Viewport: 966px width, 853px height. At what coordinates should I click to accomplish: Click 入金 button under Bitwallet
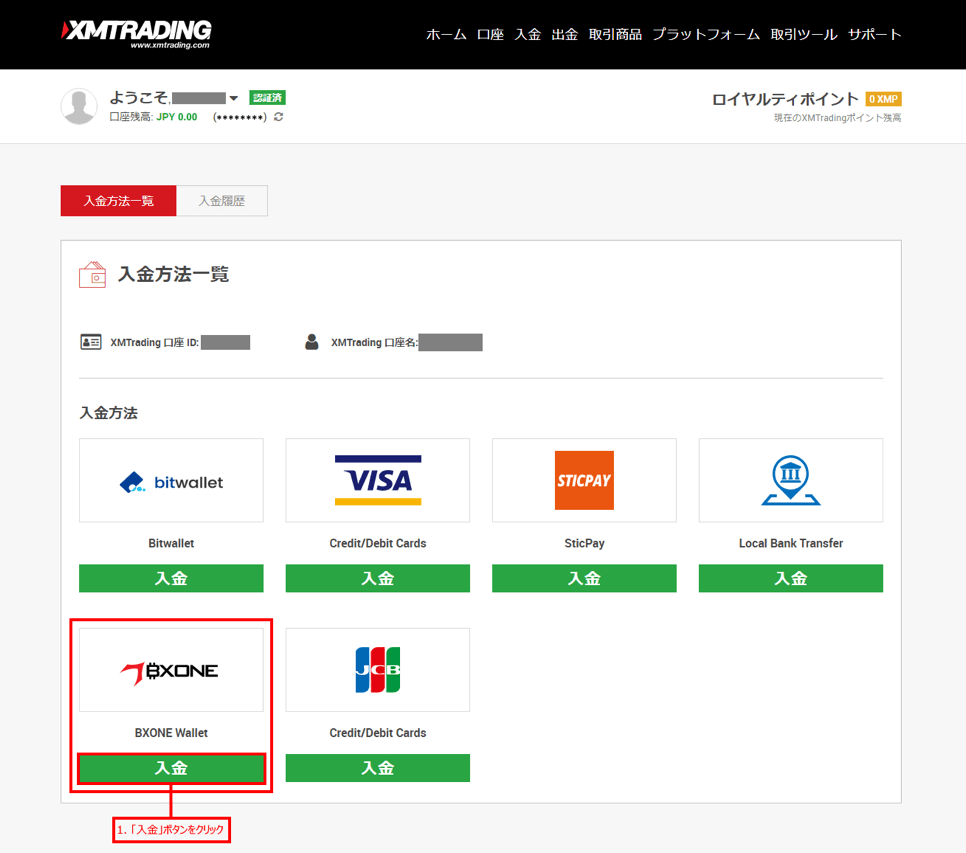pos(171,578)
